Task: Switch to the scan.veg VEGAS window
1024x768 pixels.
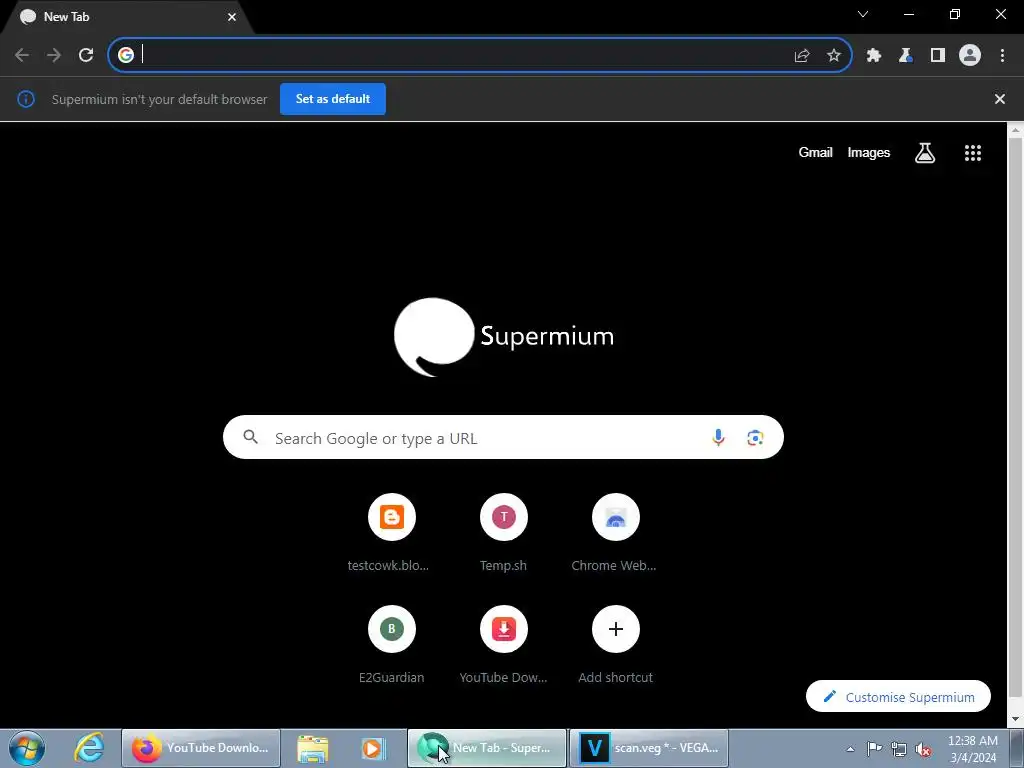Action: (648, 748)
